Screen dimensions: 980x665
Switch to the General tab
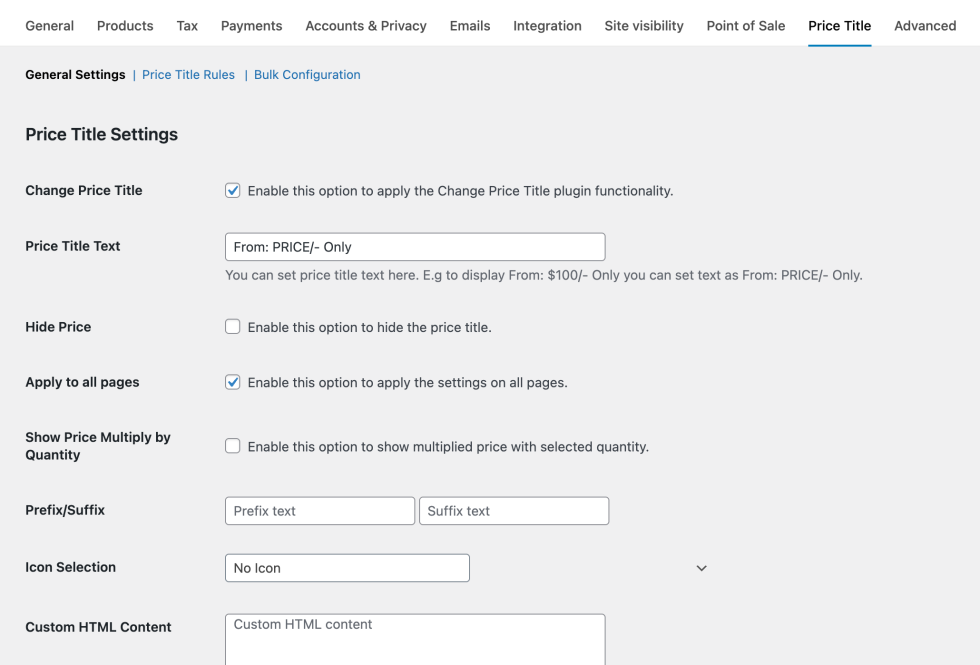(x=49, y=25)
